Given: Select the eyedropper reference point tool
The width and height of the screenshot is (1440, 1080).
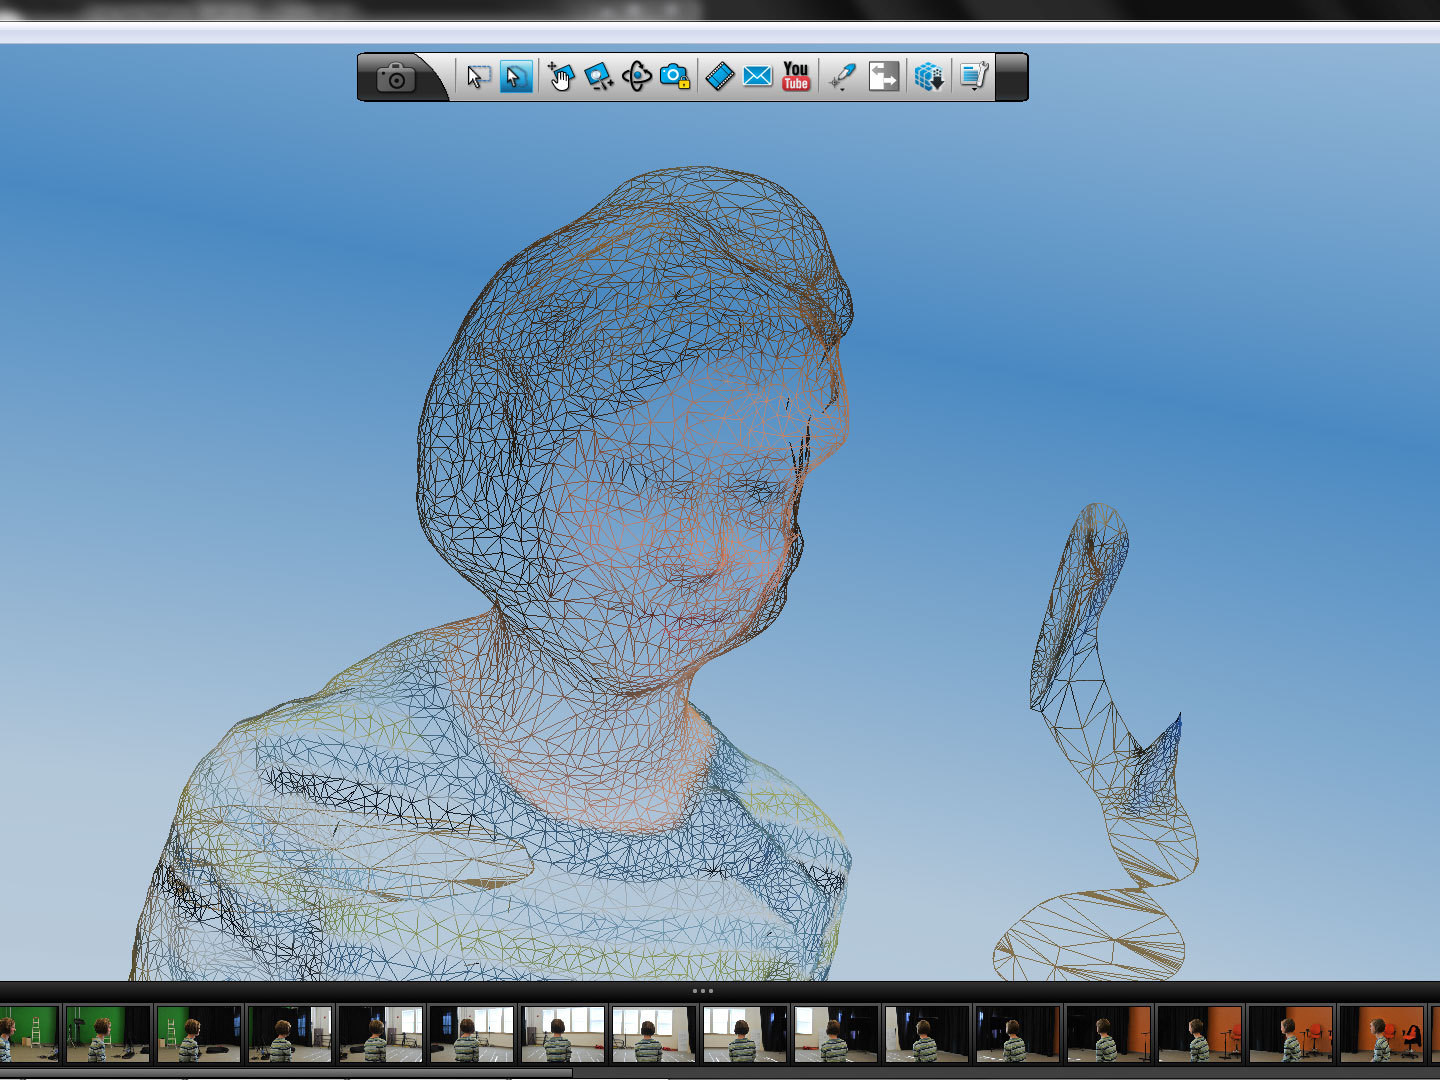Looking at the screenshot, I should tap(843, 77).
